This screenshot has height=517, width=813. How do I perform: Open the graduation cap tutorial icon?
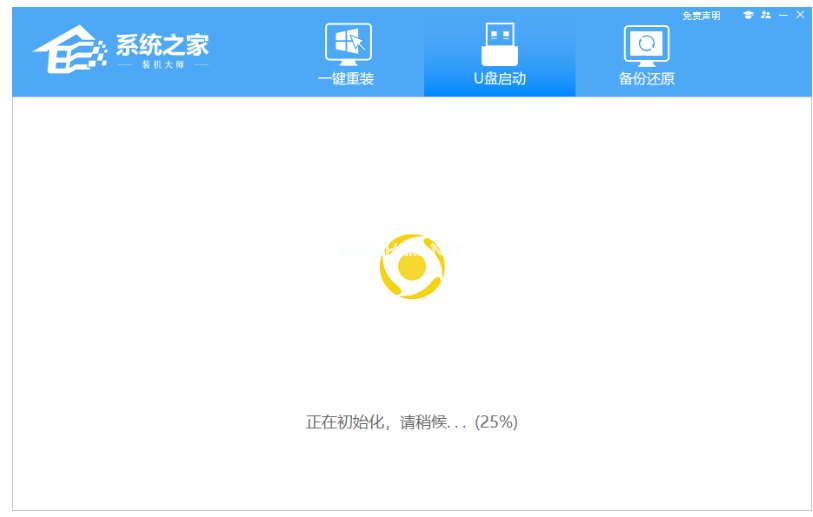[x=748, y=15]
